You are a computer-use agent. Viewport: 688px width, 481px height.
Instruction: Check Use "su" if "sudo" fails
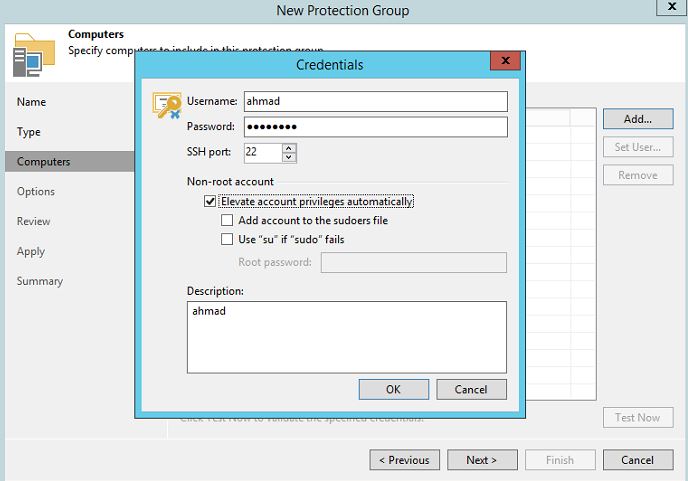tap(228, 239)
